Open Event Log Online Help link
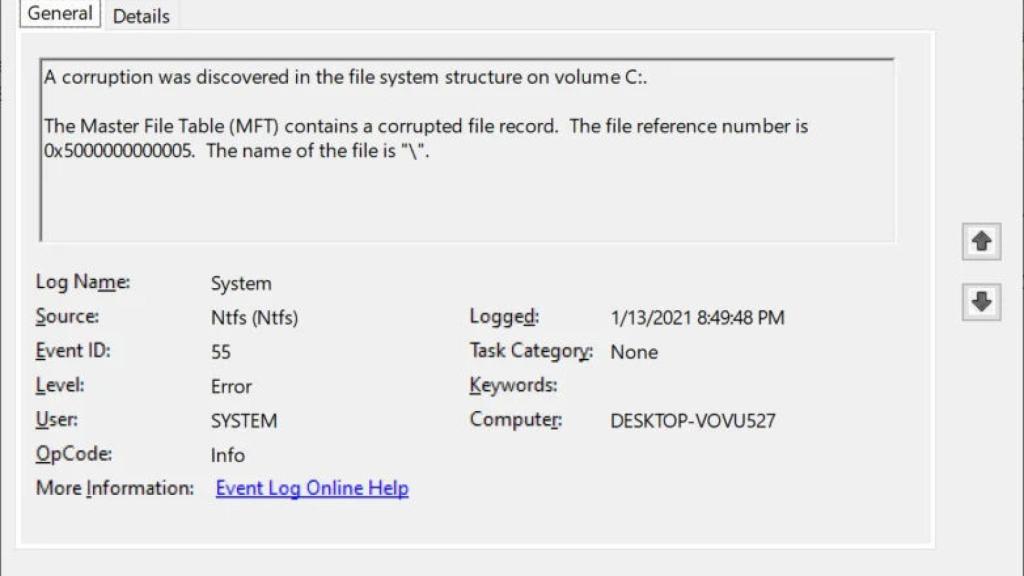Image resolution: width=1024 pixels, height=576 pixels. 311,488
